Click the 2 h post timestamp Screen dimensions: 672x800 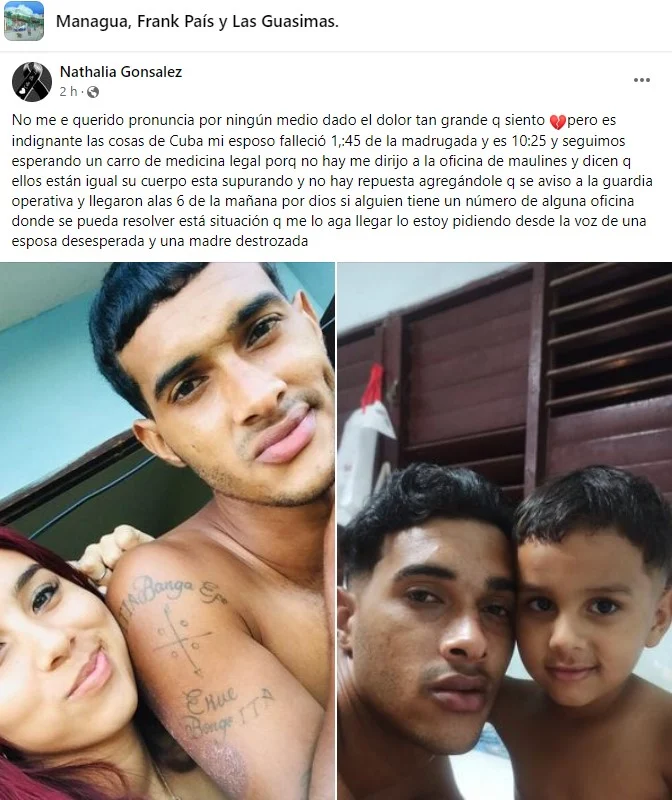pos(68,92)
